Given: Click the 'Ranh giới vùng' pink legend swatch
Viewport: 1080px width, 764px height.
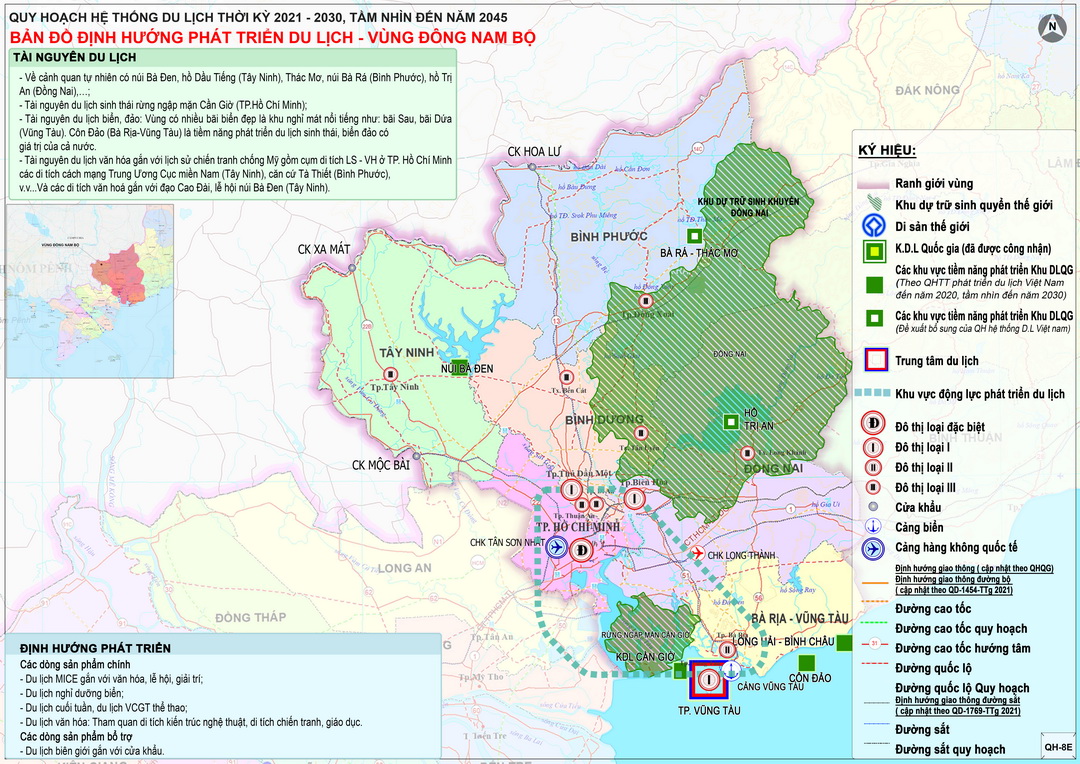Looking at the screenshot, I should coord(872,183).
